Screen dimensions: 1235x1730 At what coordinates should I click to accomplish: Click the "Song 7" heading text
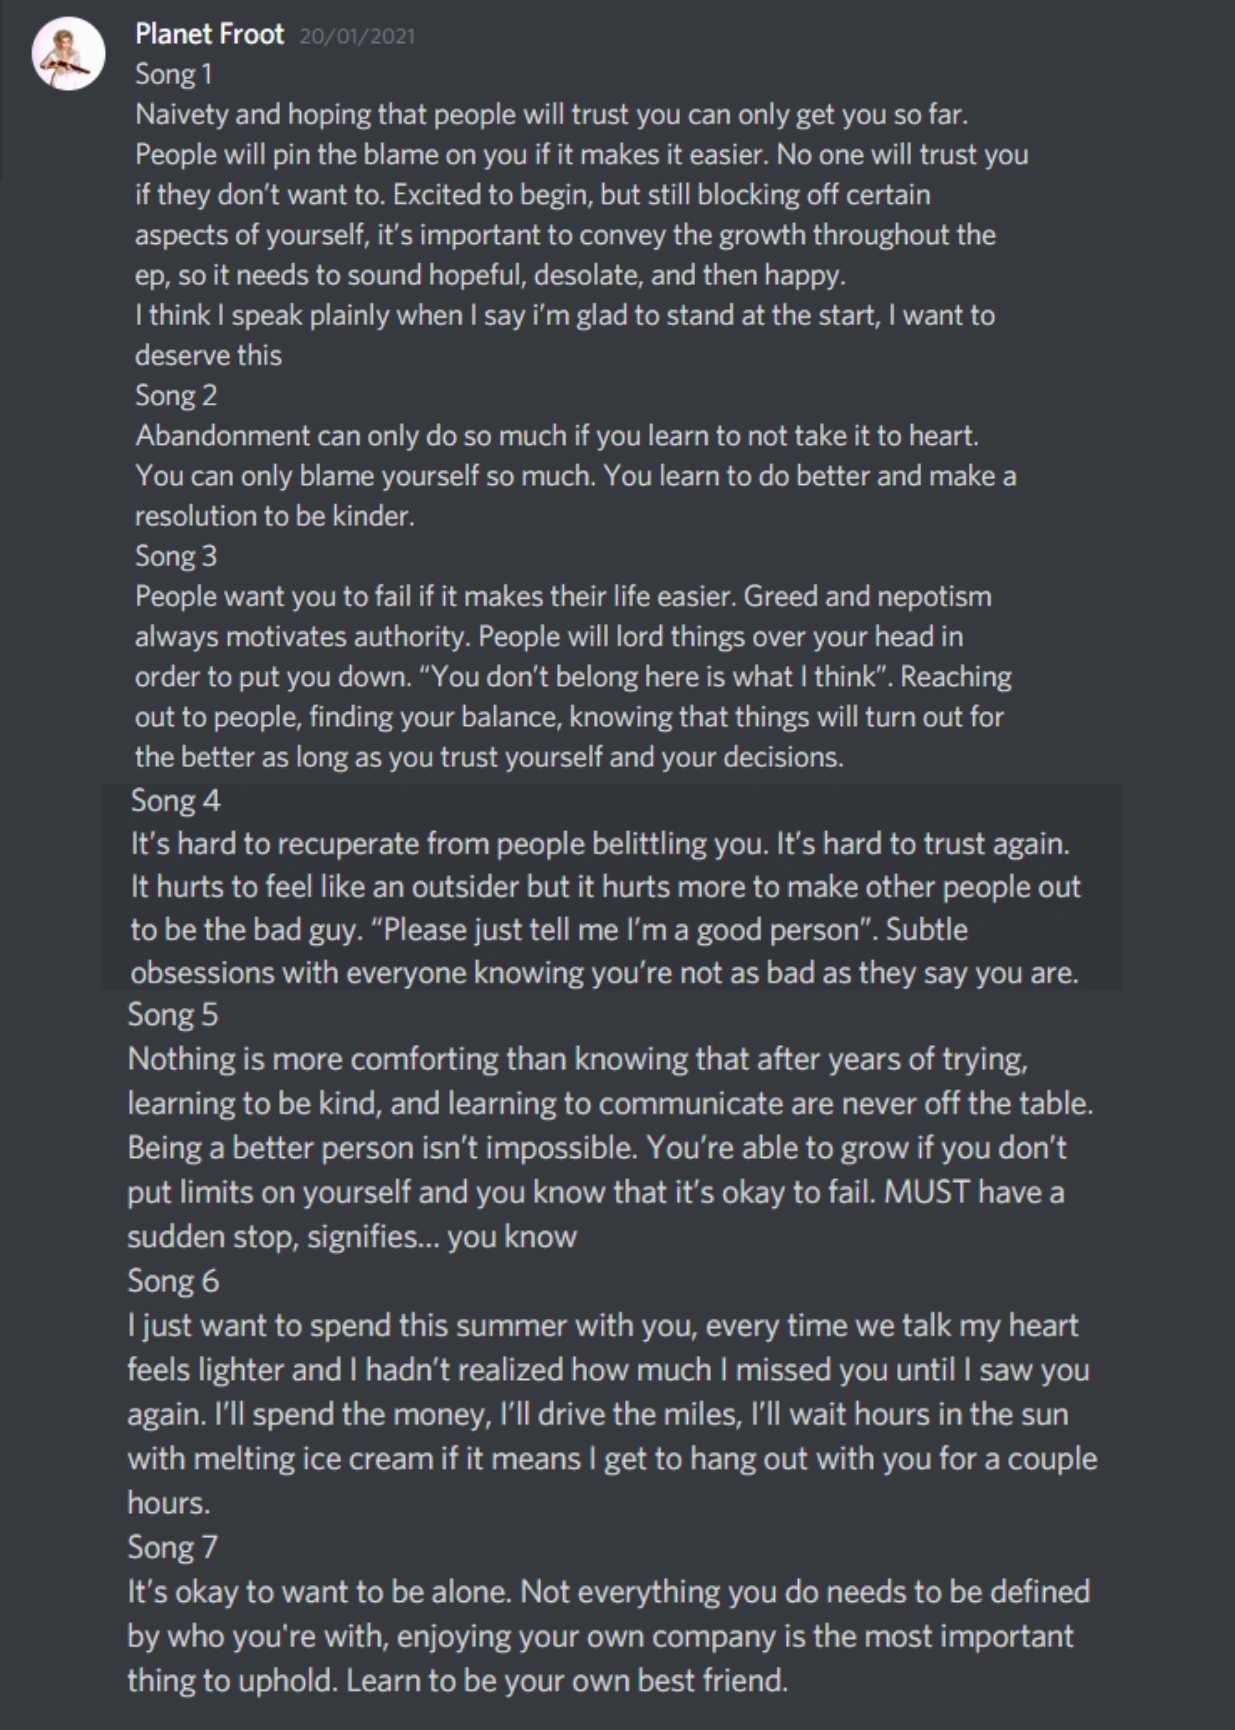pyautogui.click(x=171, y=1547)
